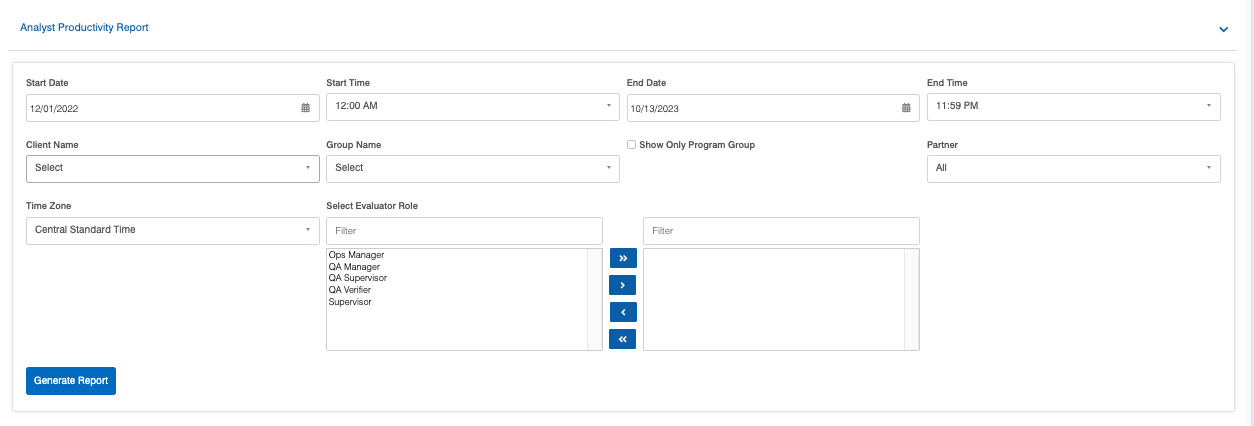Expand the Group Name select box
The height and width of the screenshot is (426, 1254).
point(473,169)
